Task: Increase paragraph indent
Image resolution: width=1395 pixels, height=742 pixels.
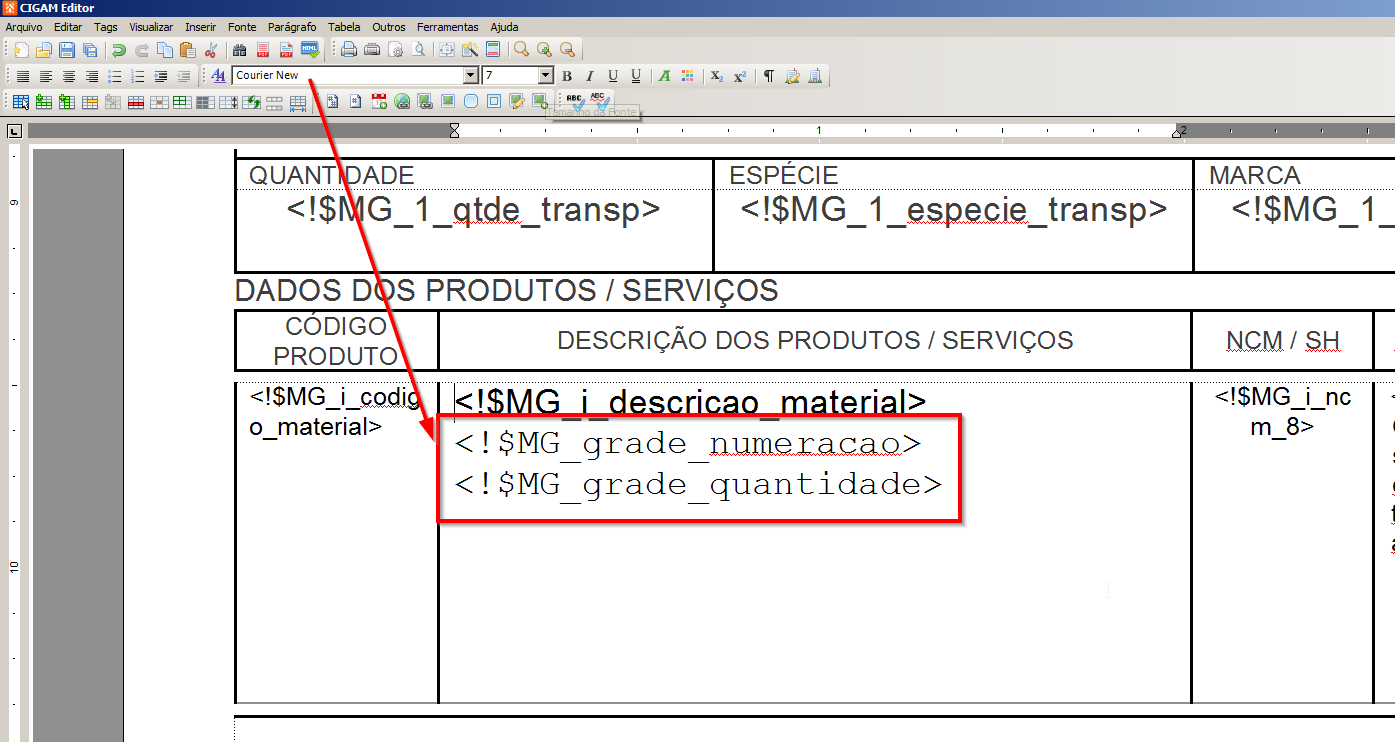Action: (x=160, y=76)
